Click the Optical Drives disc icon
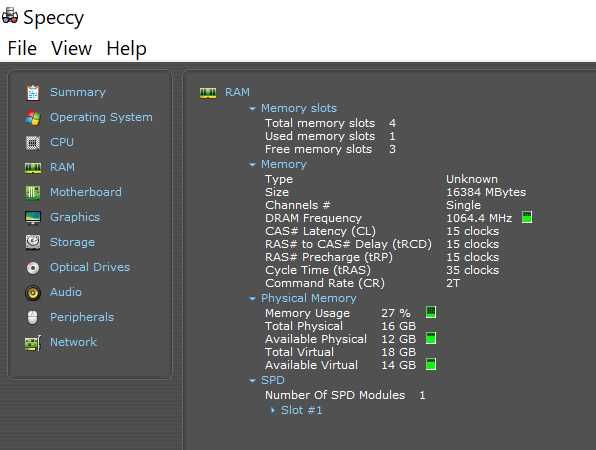Screen dimensions: 596x450 (33, 268)
